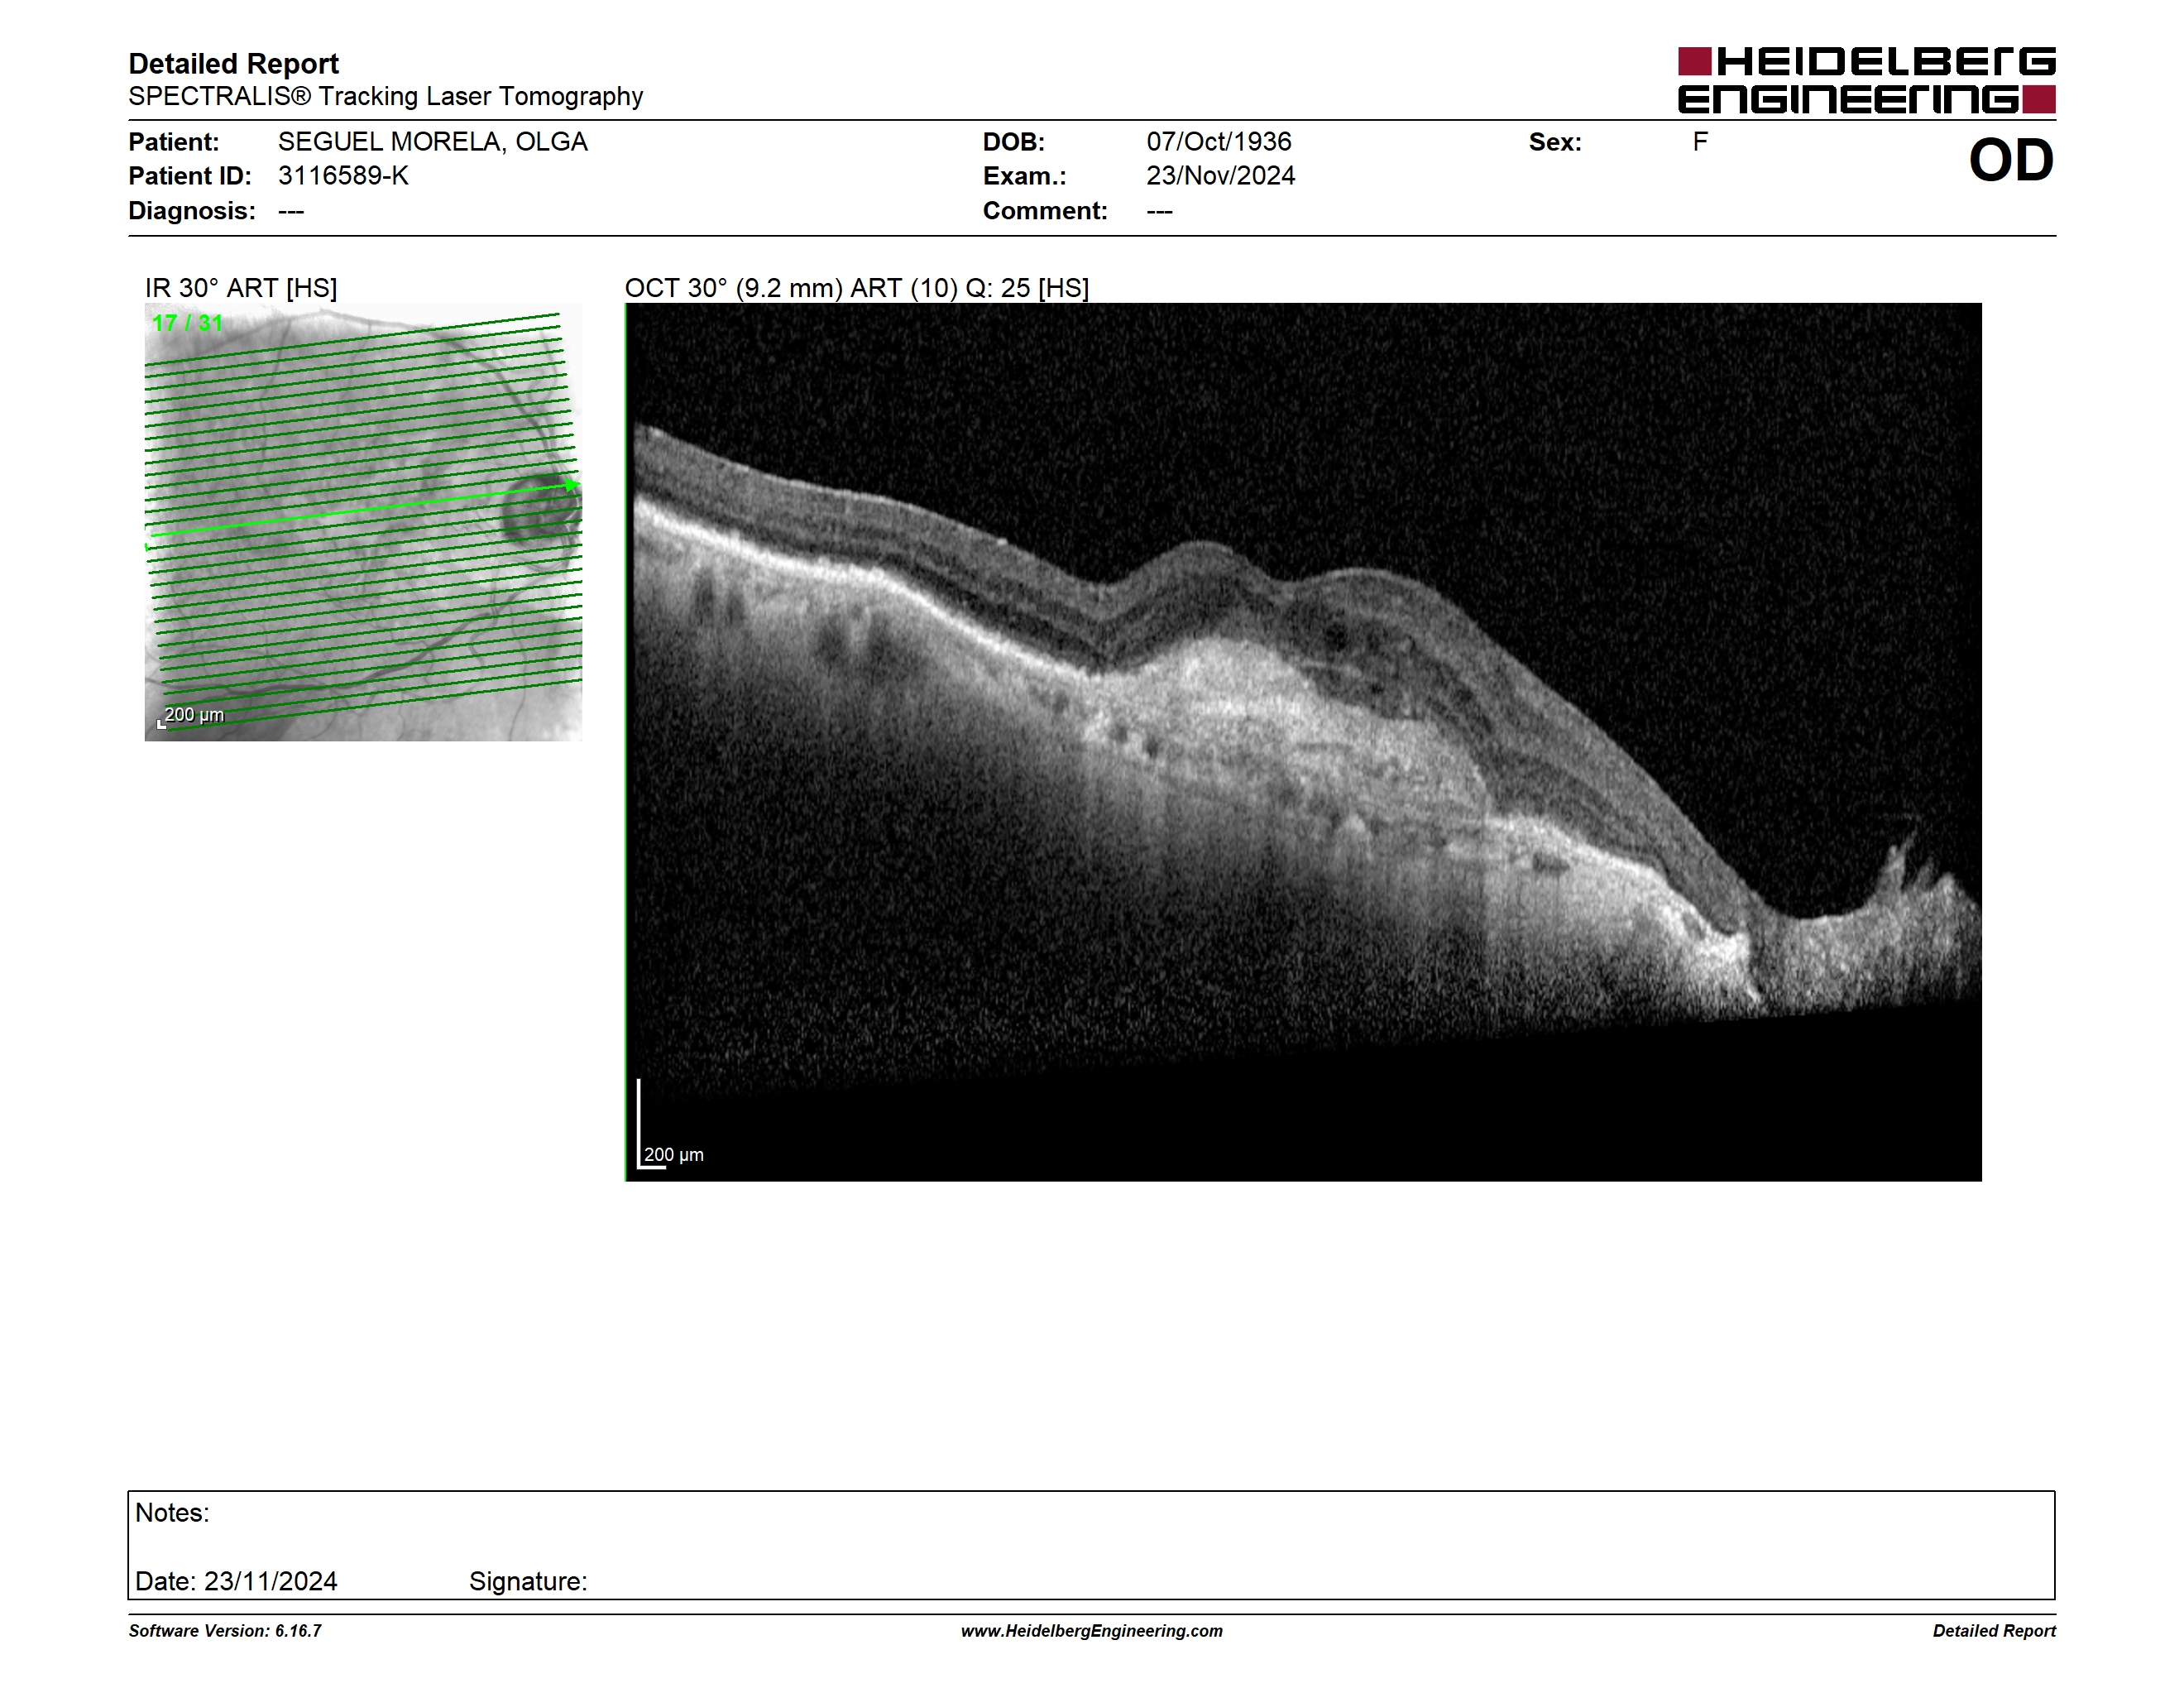Click the 'Exam.:' label
2184x1688 pixels.
point(1024,176)
